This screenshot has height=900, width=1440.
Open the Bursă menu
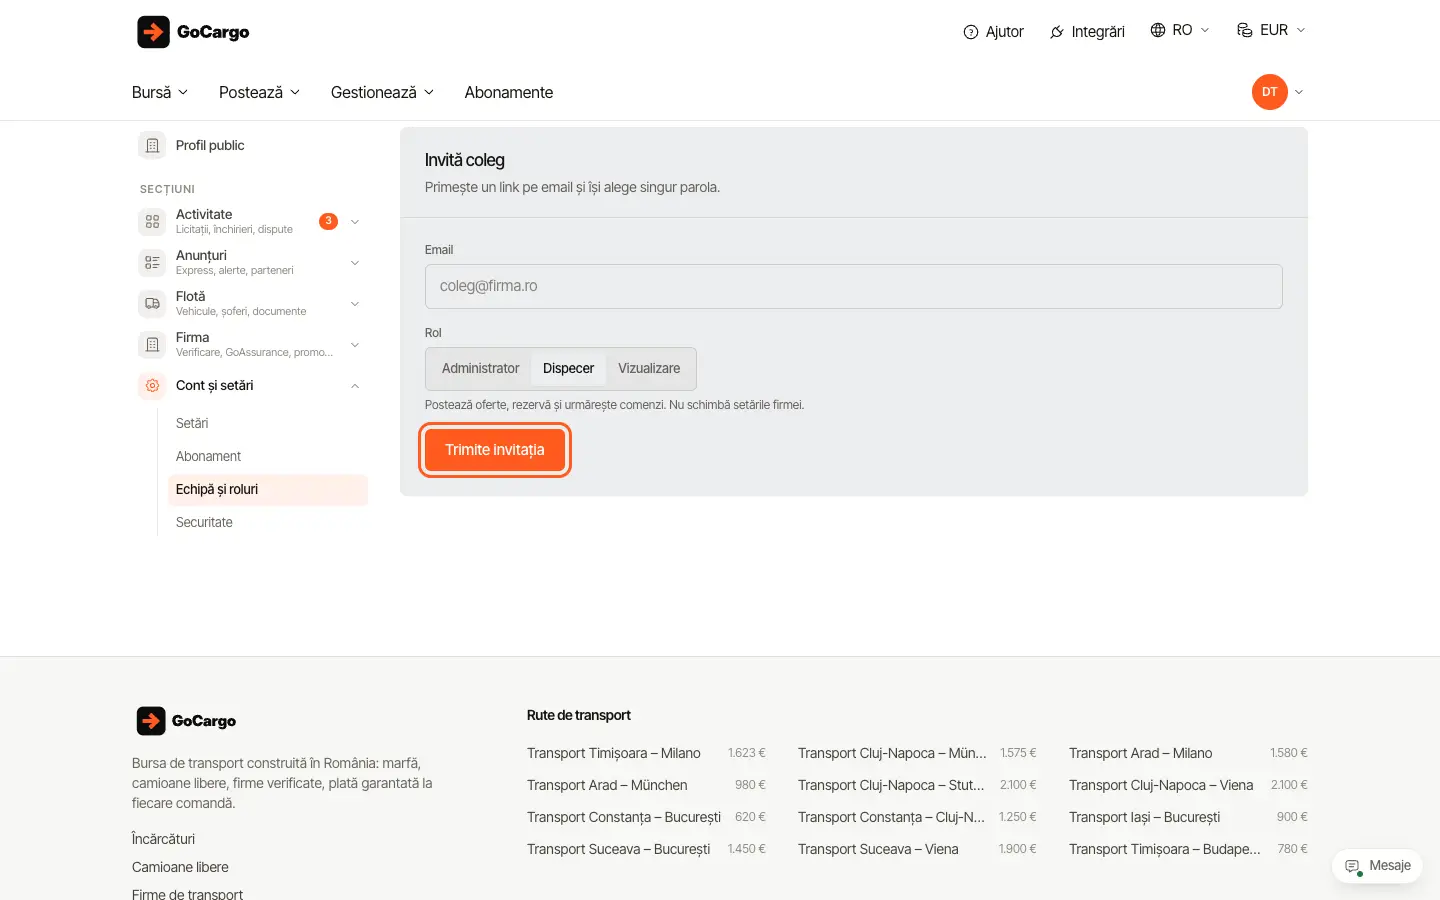point(160,92)
